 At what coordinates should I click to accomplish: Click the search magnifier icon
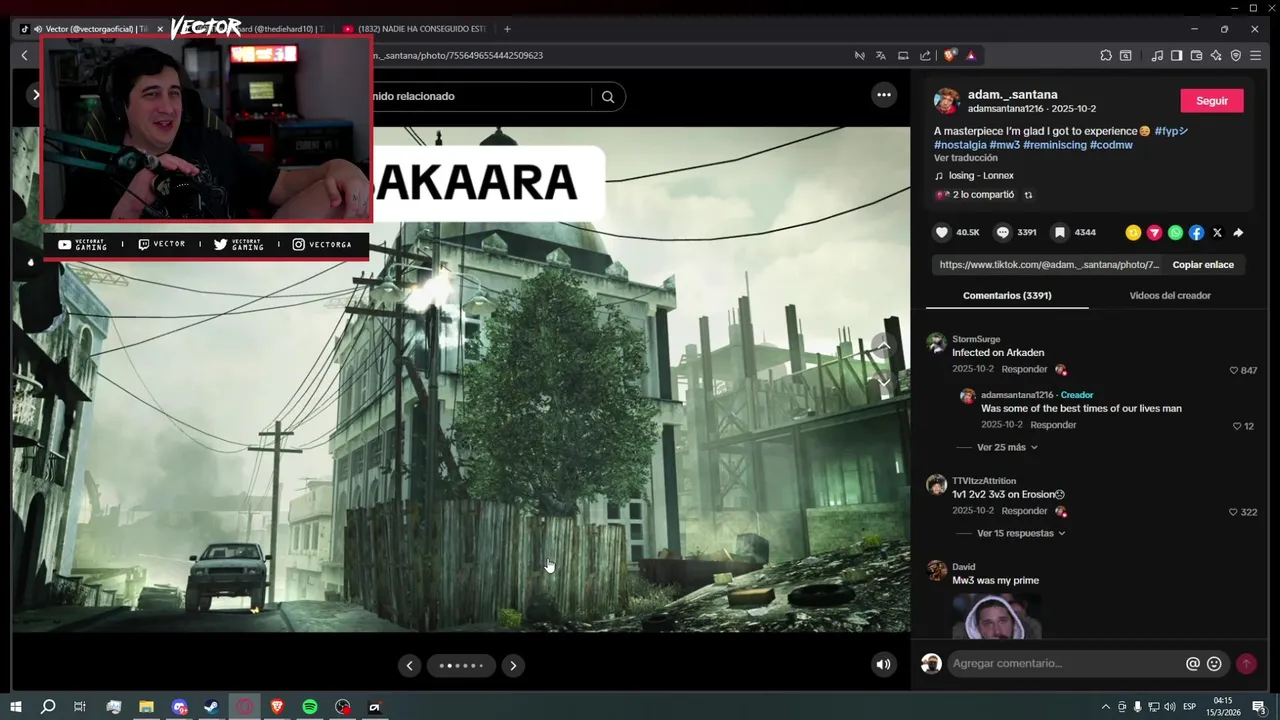coord(608,97)
